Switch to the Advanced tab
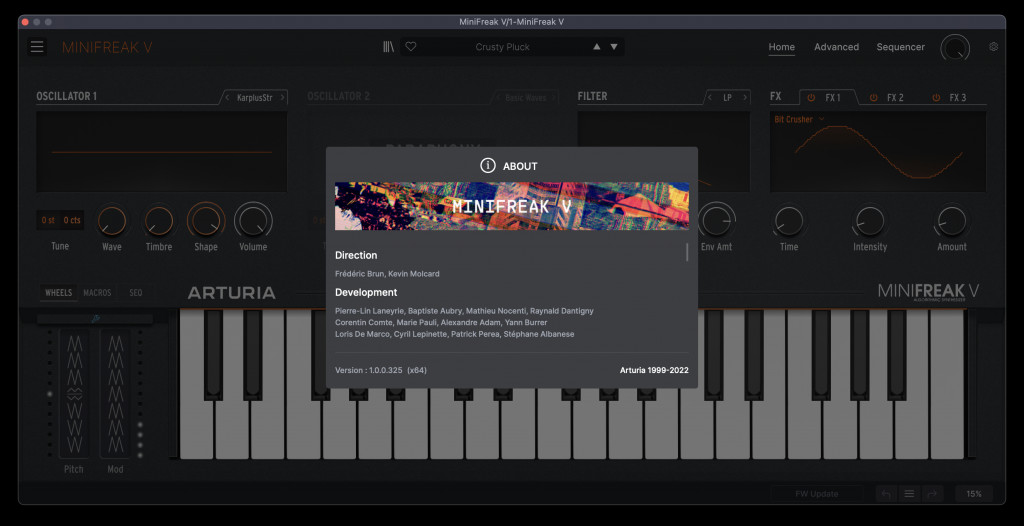The image size is (1024, 526). [x=837, y=47]
